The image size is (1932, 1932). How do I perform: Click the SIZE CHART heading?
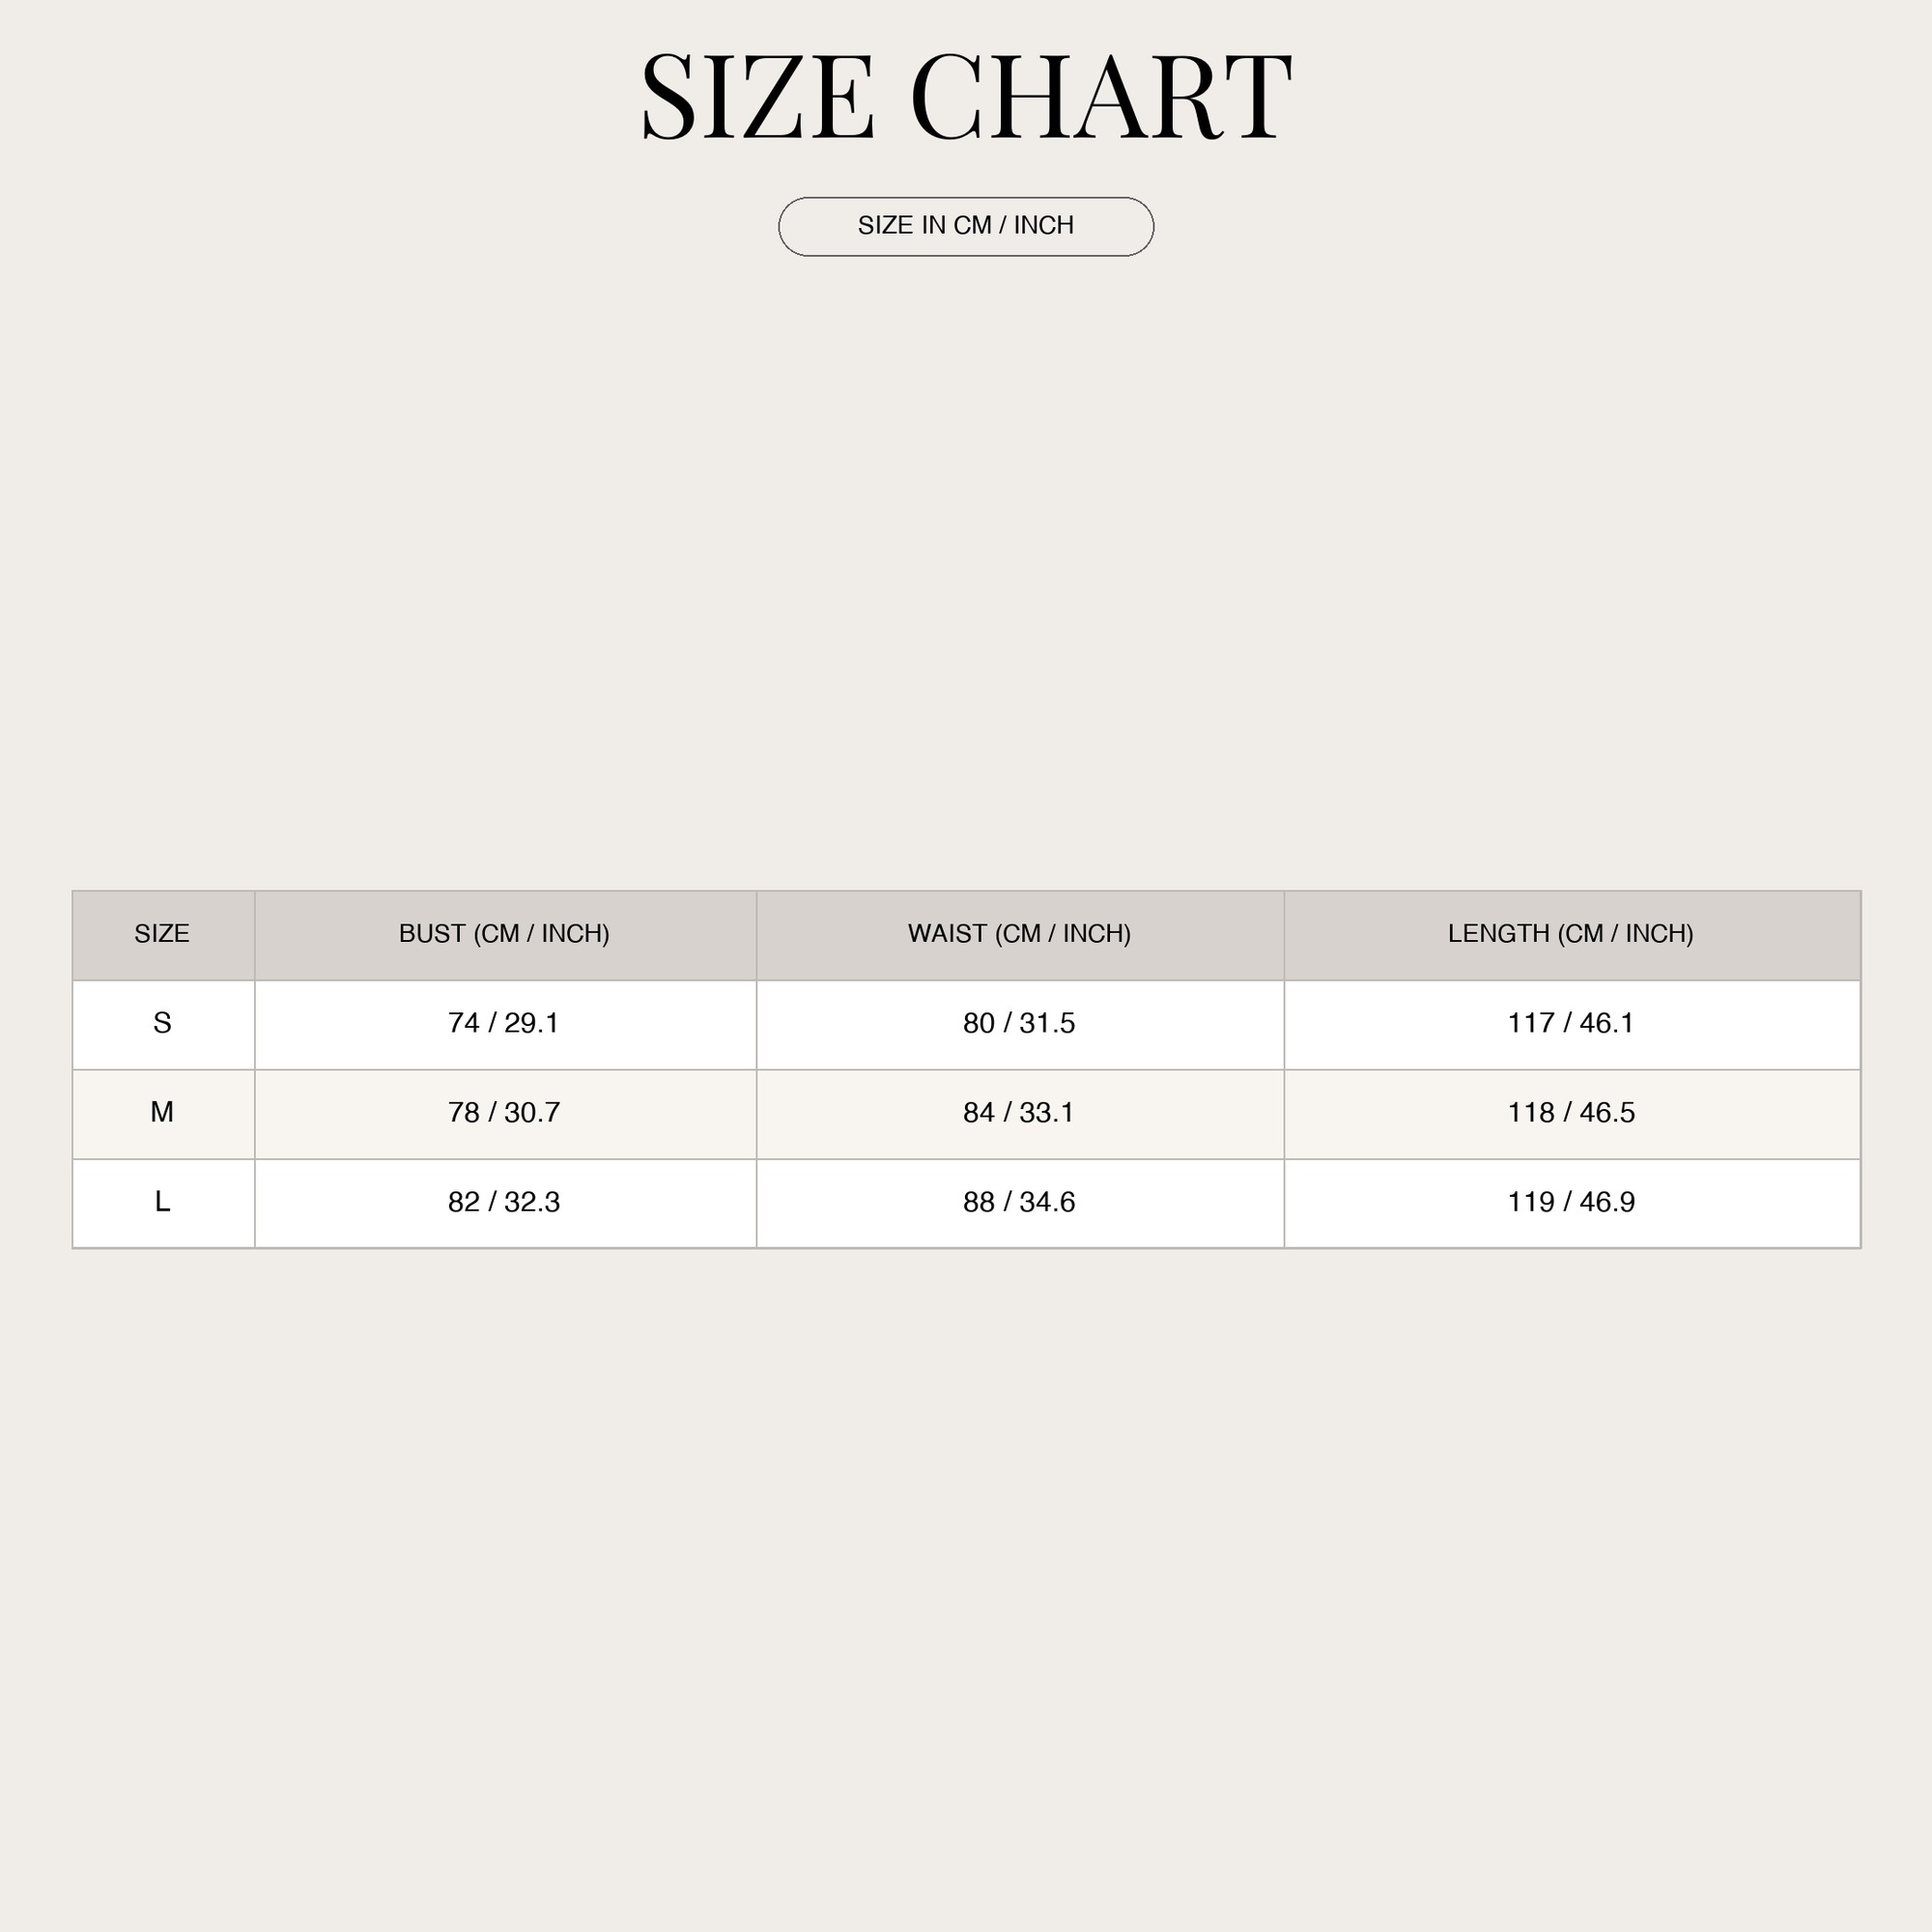966,97
